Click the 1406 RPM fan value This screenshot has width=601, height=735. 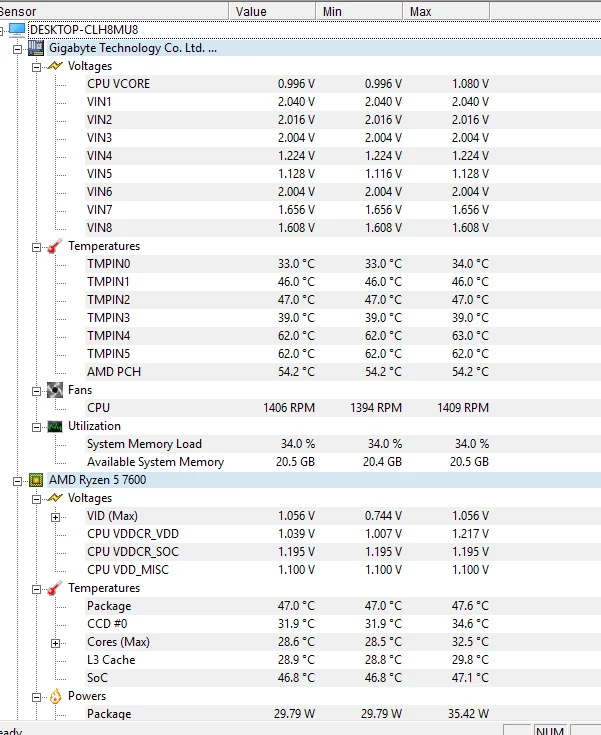(289, 408)
